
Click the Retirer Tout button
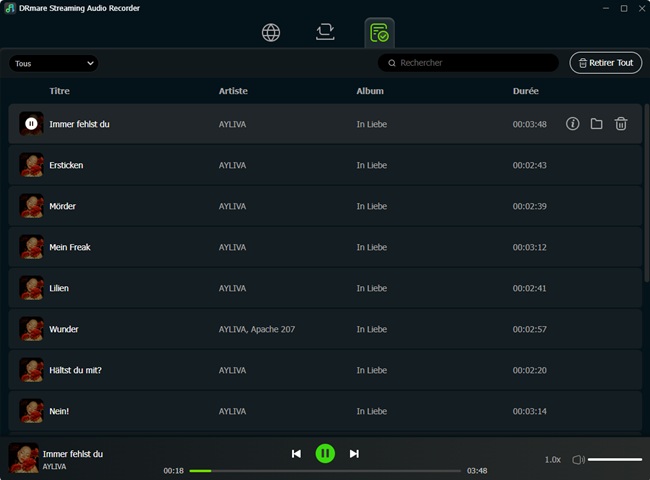click(606, 63)
